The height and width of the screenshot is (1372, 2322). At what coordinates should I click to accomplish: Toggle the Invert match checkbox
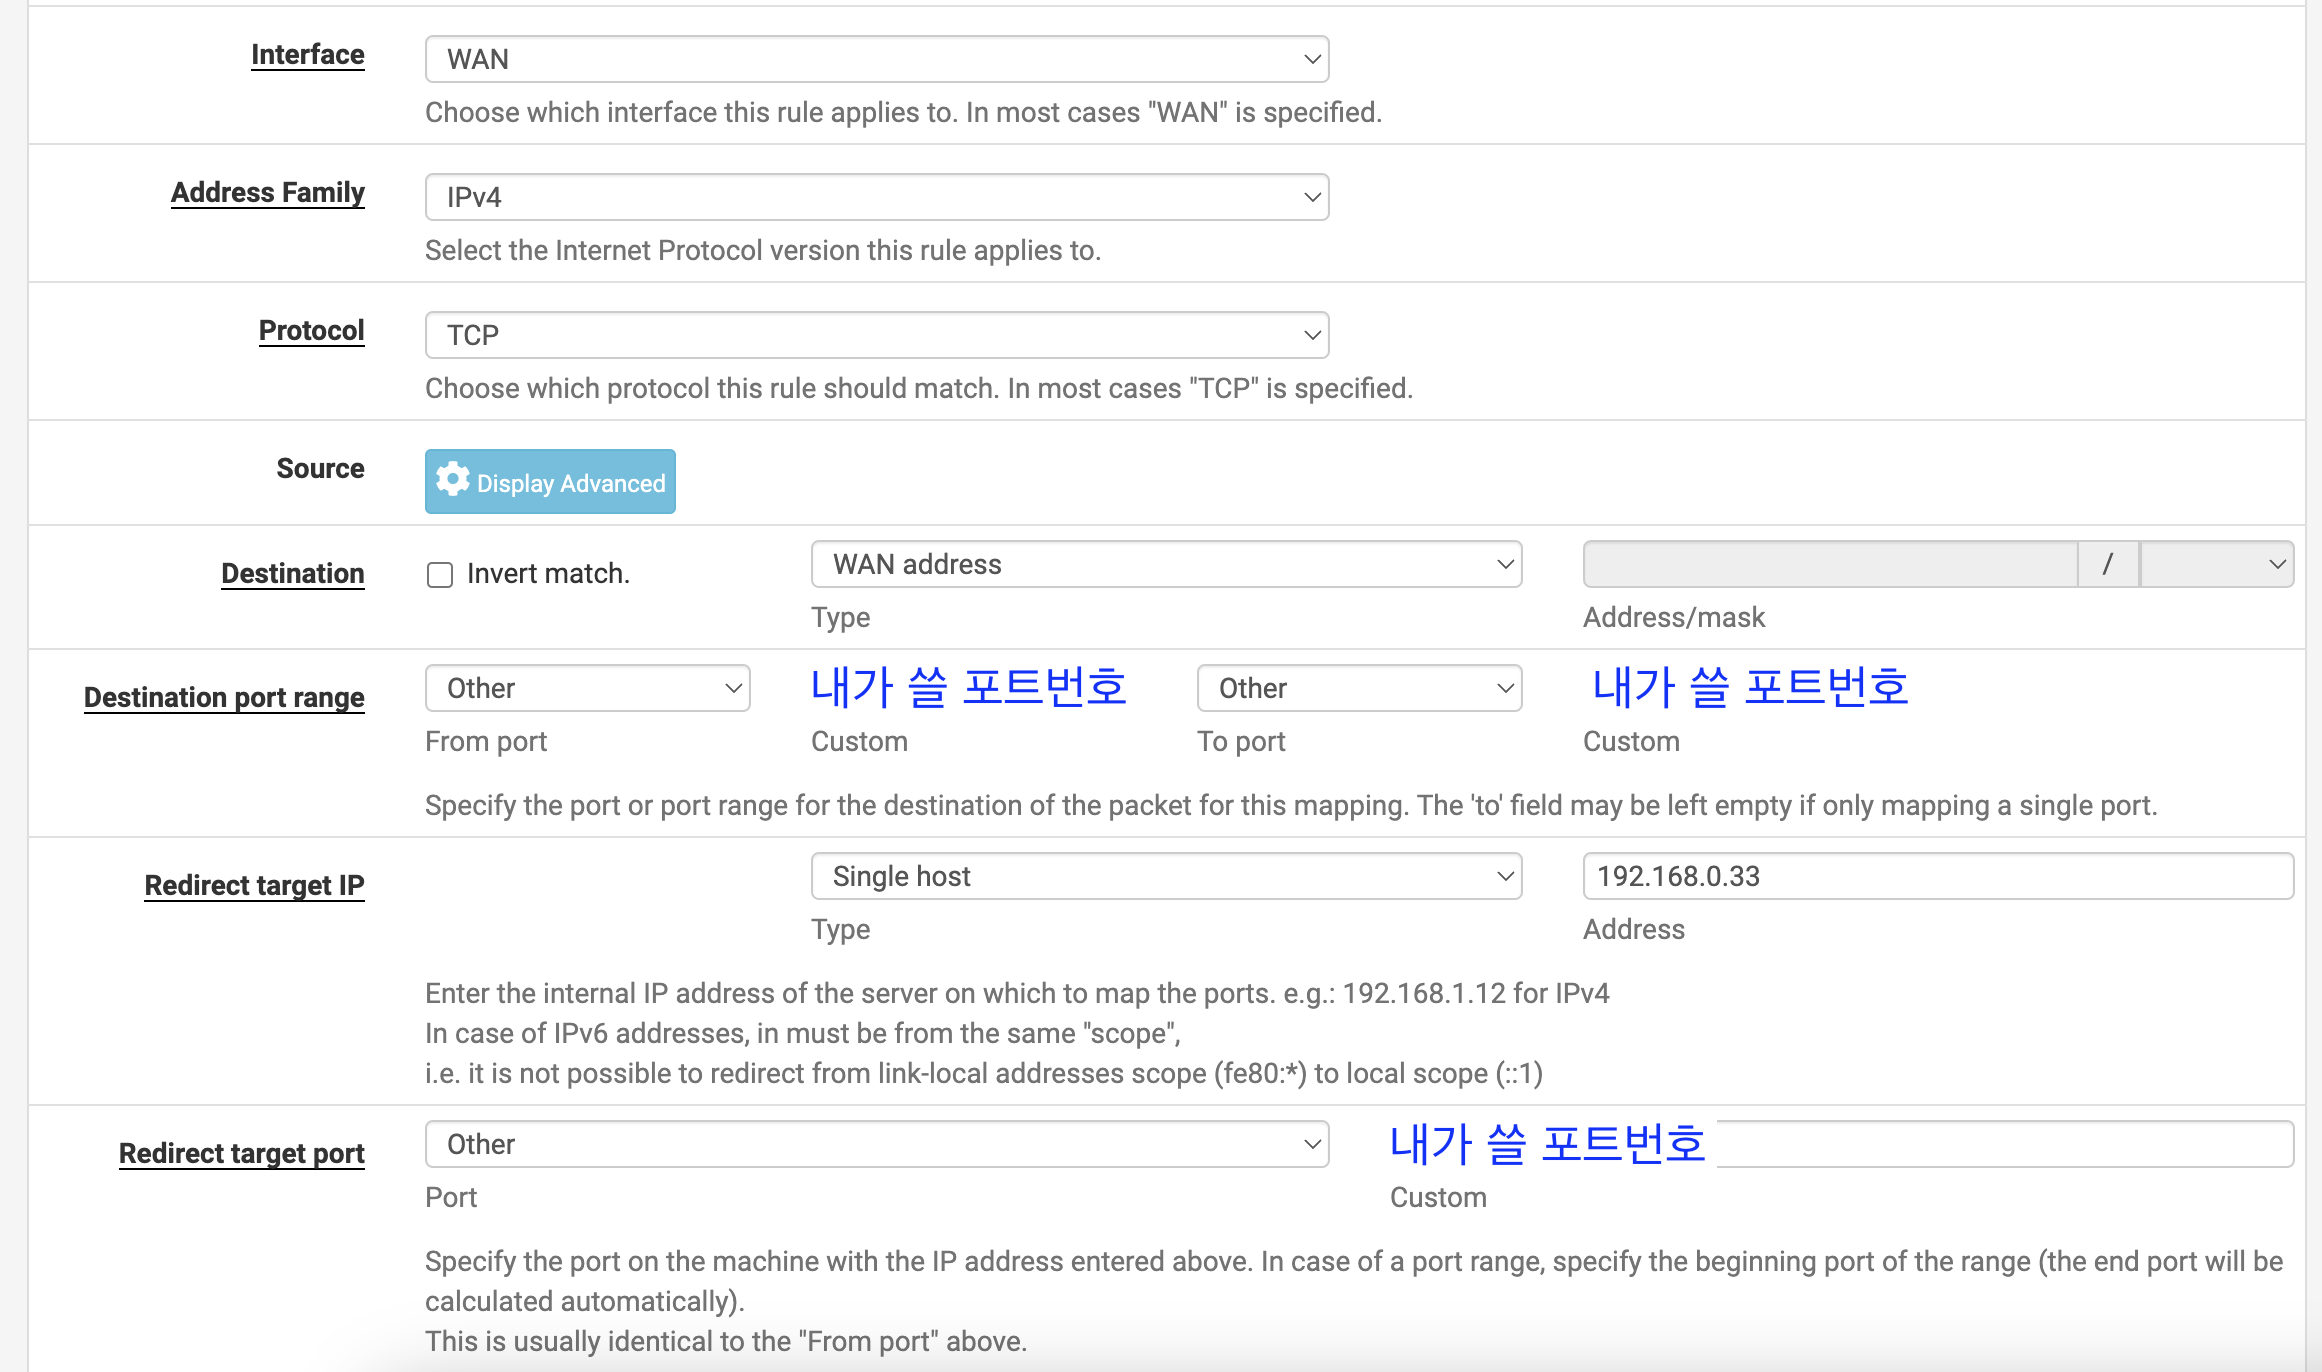(x=440, y=575)
